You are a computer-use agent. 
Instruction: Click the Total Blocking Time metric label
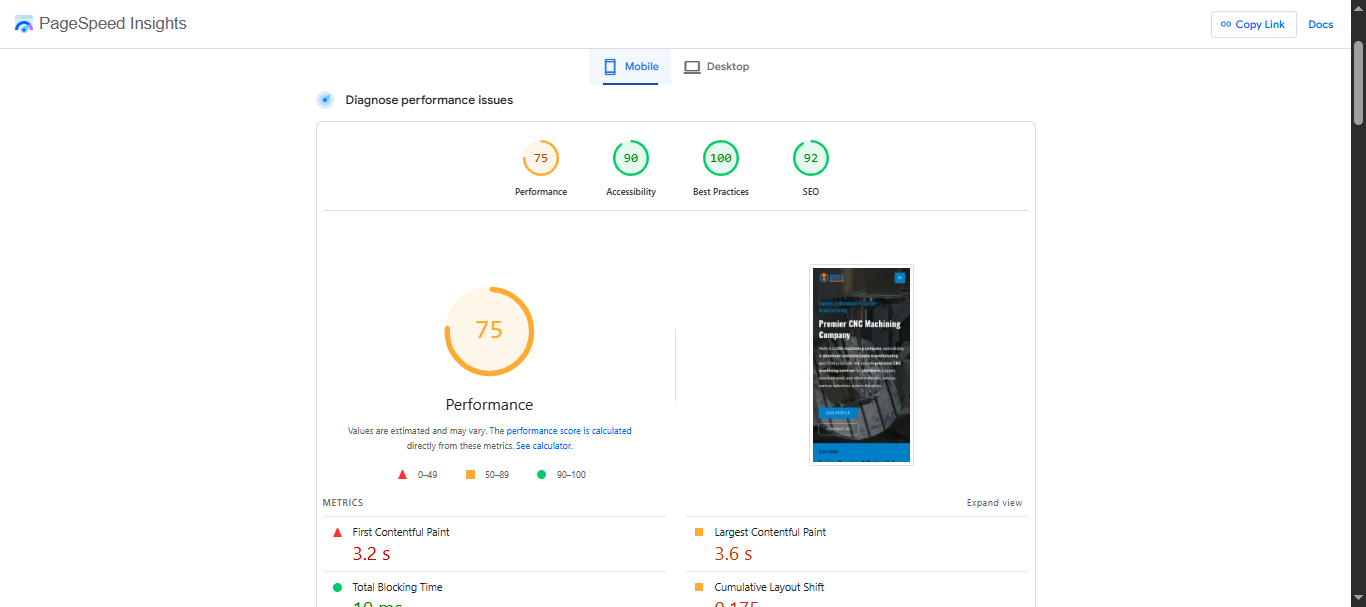pyautogui.click(x=397, y=587)
